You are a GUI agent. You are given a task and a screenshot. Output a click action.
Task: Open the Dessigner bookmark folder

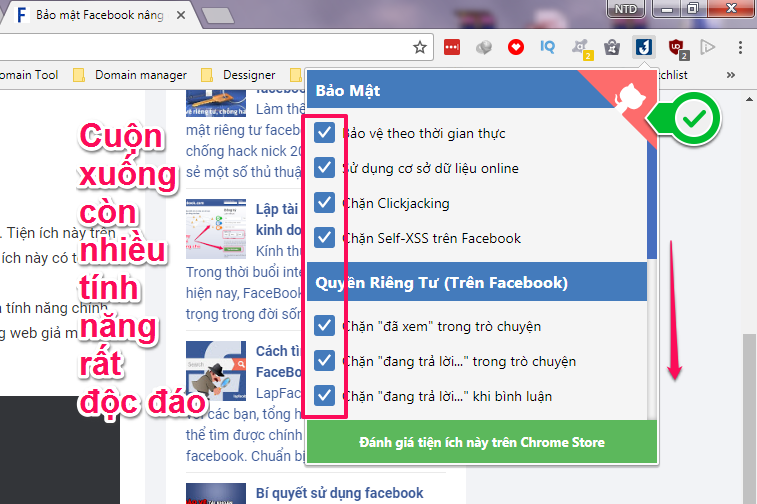tap(238, 75)
